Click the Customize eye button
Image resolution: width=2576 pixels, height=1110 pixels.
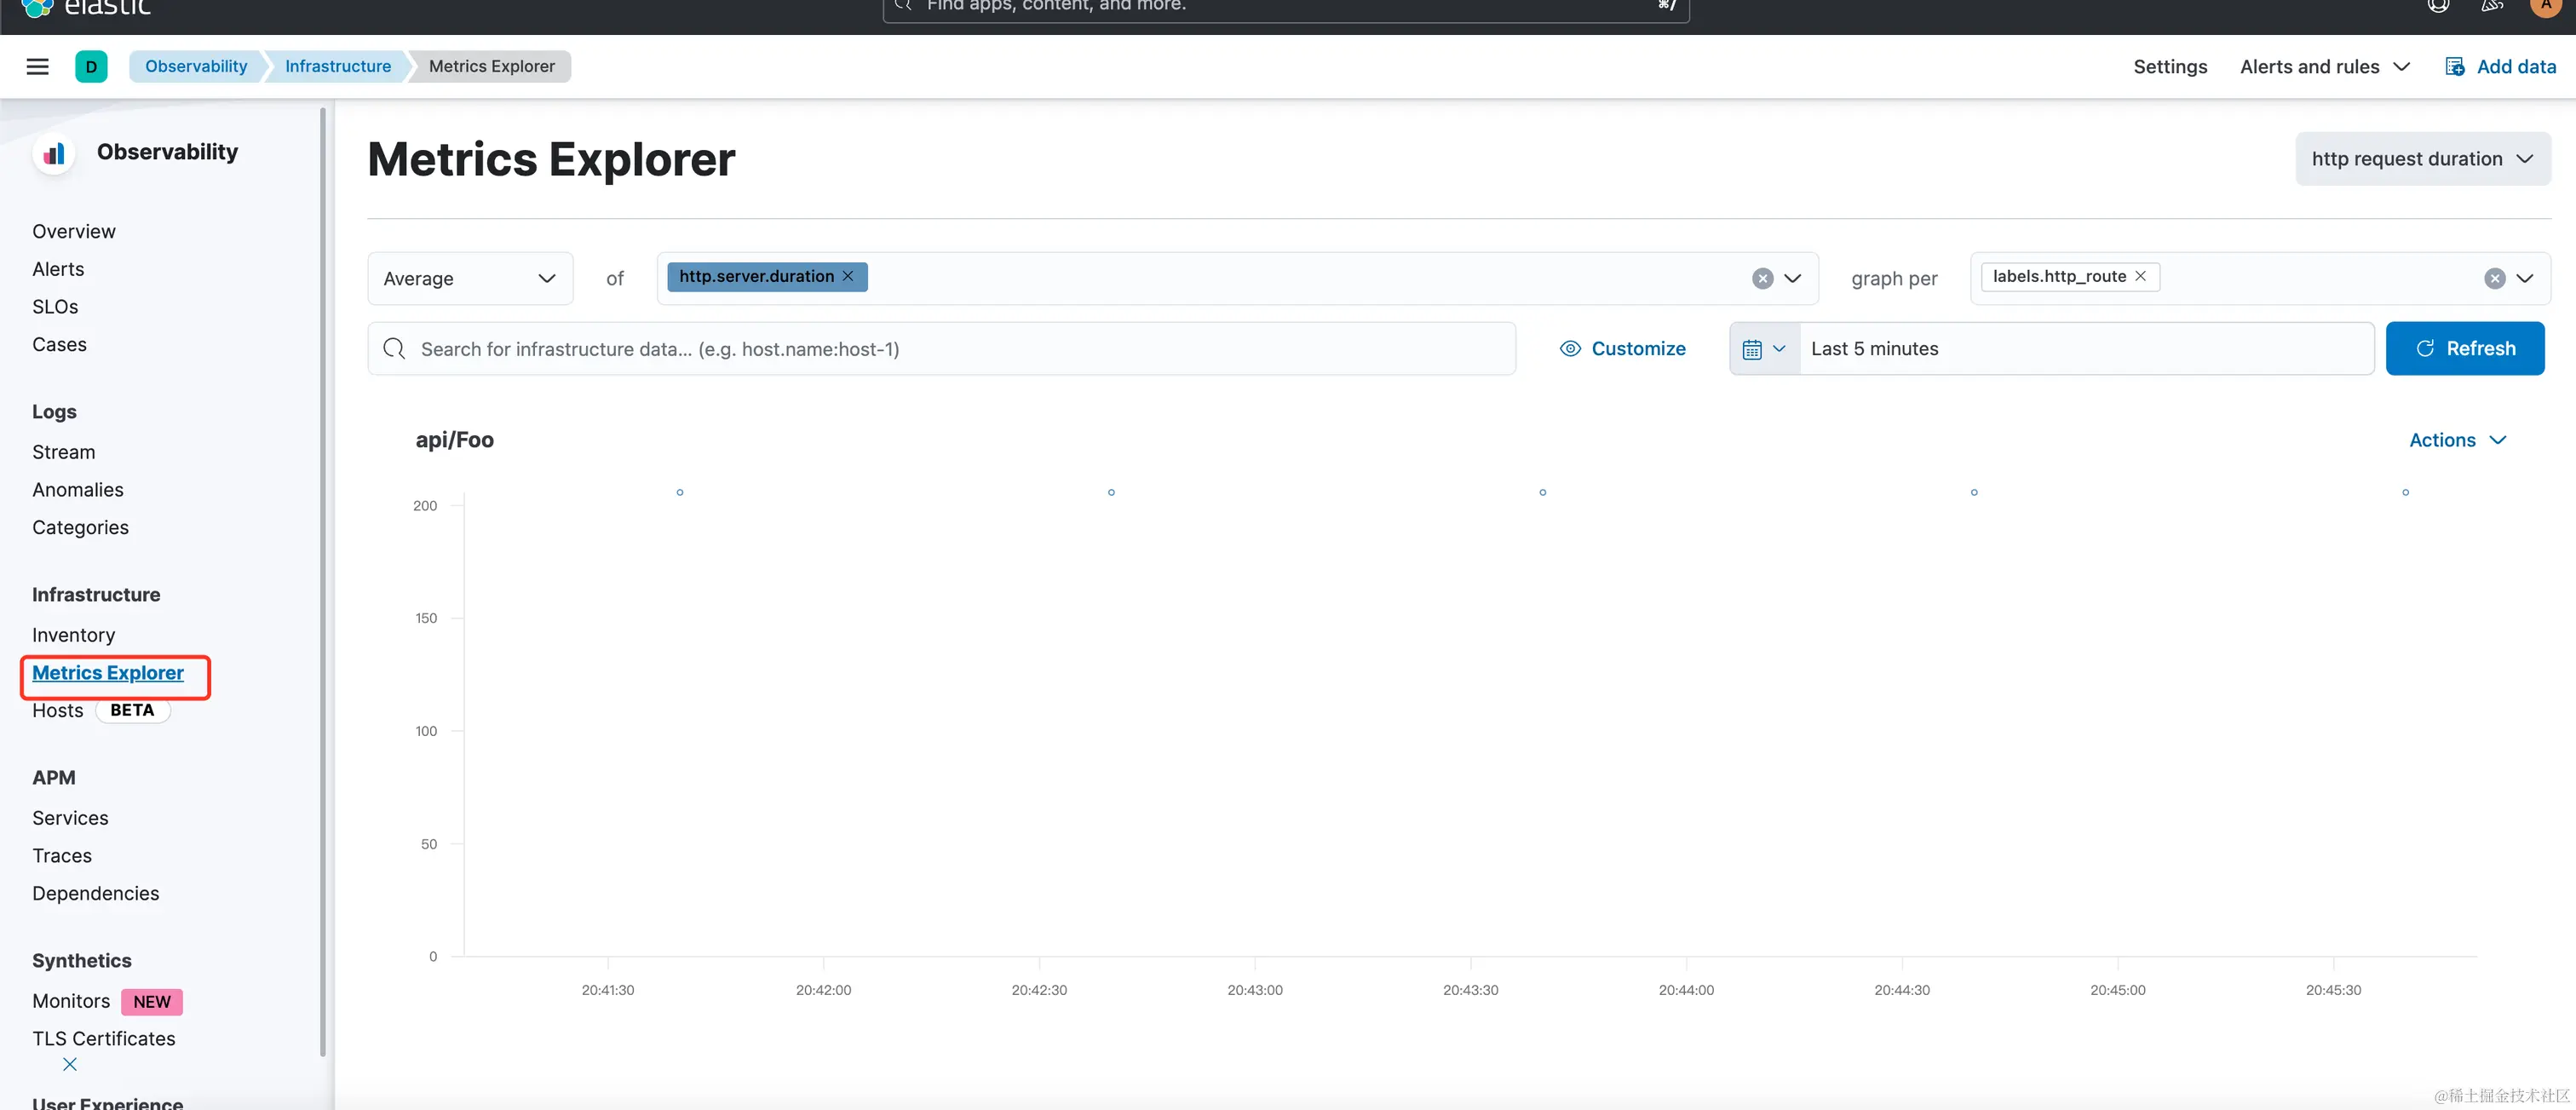1622,348
